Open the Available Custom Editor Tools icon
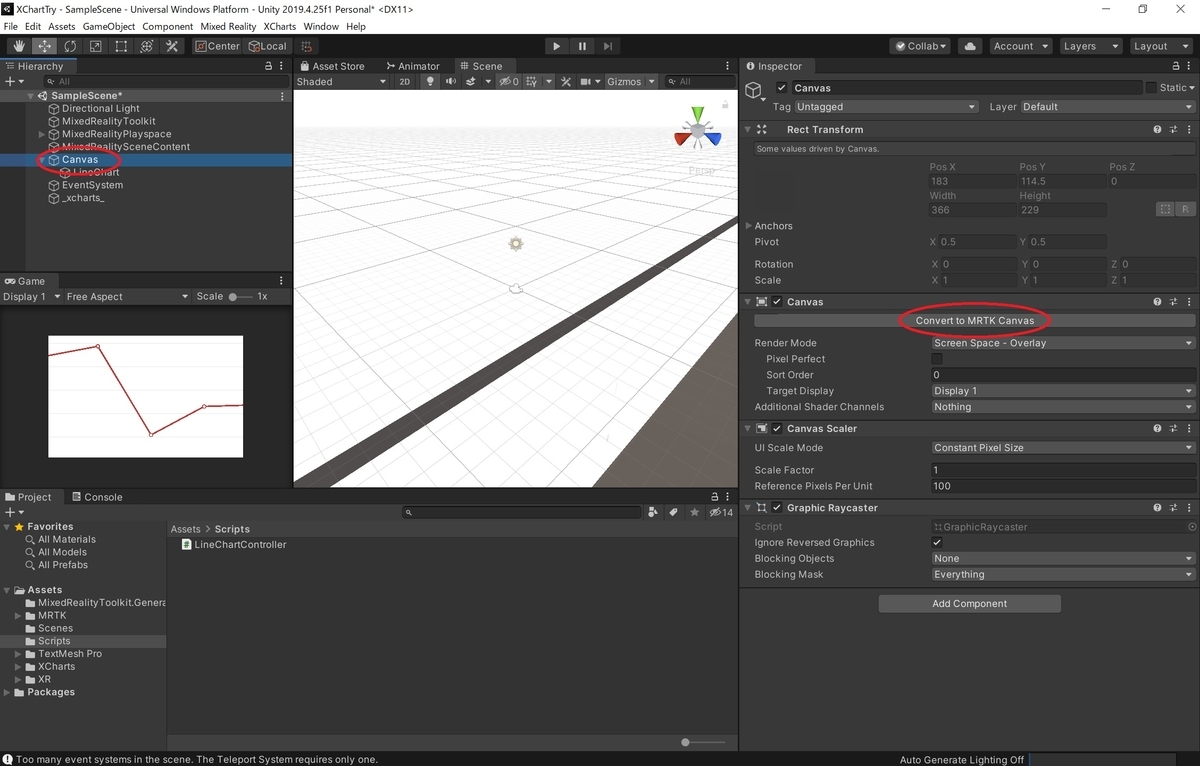The width and height of the screenshot is (1200, 766). (172, 46)
